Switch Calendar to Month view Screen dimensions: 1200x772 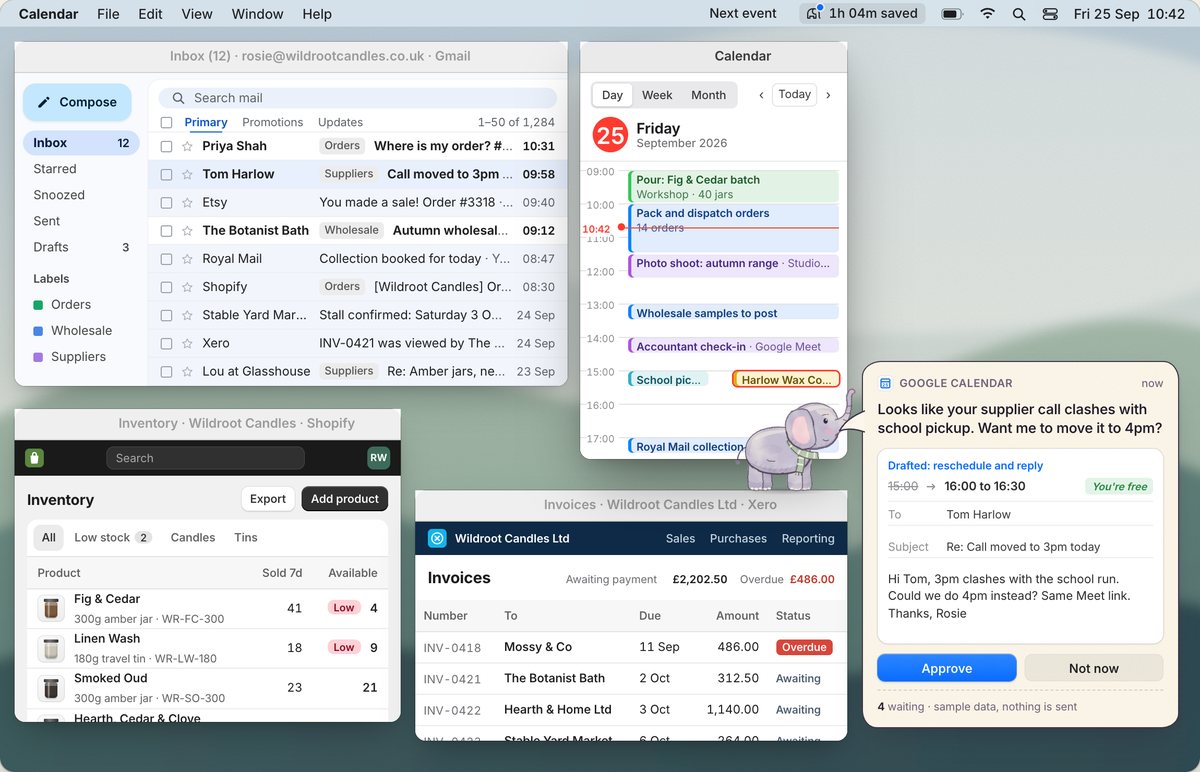click(708, 95)
